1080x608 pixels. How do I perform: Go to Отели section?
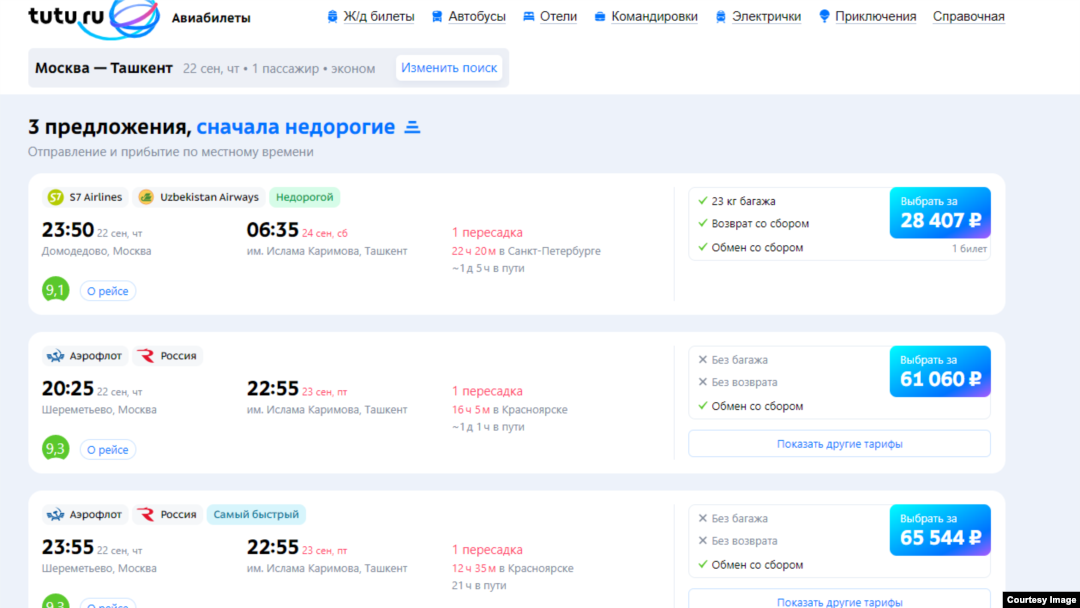[558, 17]
